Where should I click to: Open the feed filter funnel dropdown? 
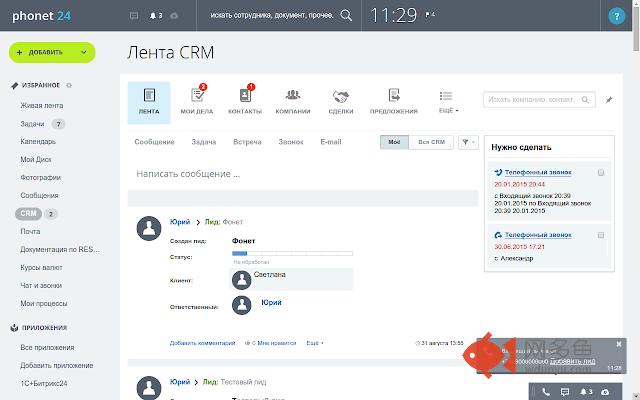tap(468, 142)
